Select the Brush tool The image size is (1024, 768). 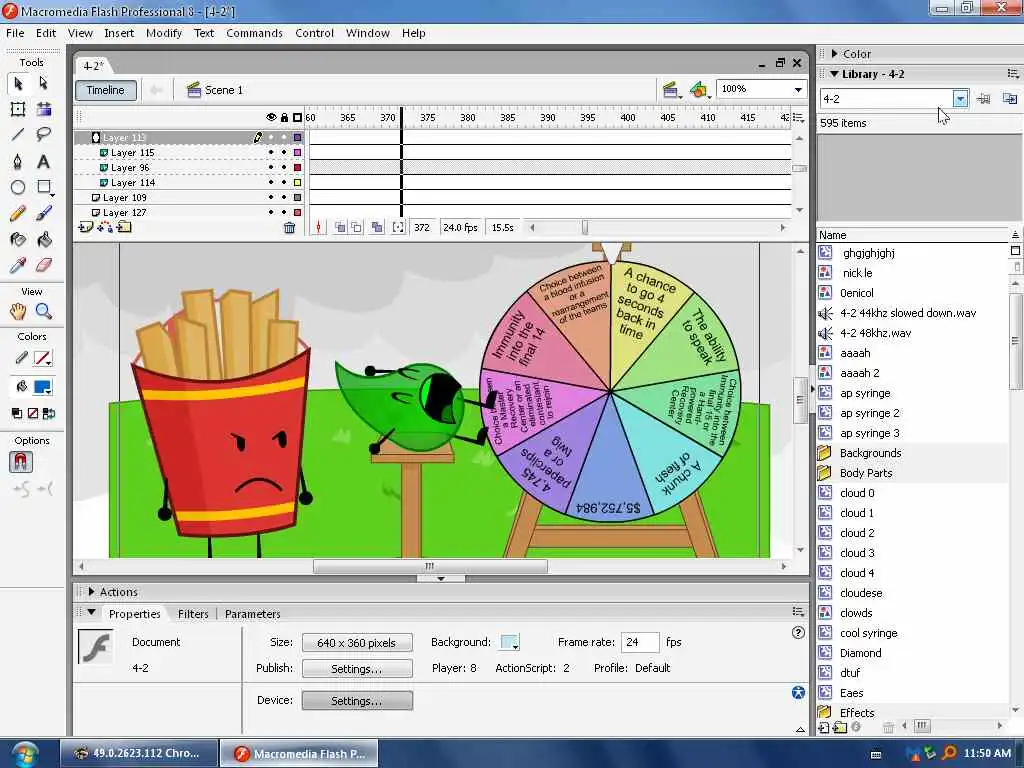point(44,214)
